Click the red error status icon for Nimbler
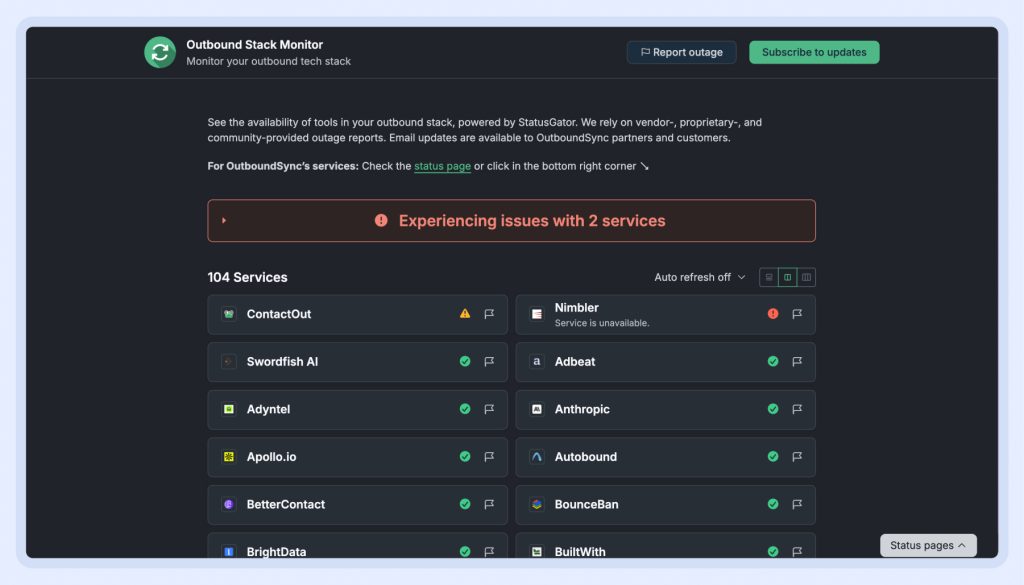The image size is (1024, 585). (773, 314)
